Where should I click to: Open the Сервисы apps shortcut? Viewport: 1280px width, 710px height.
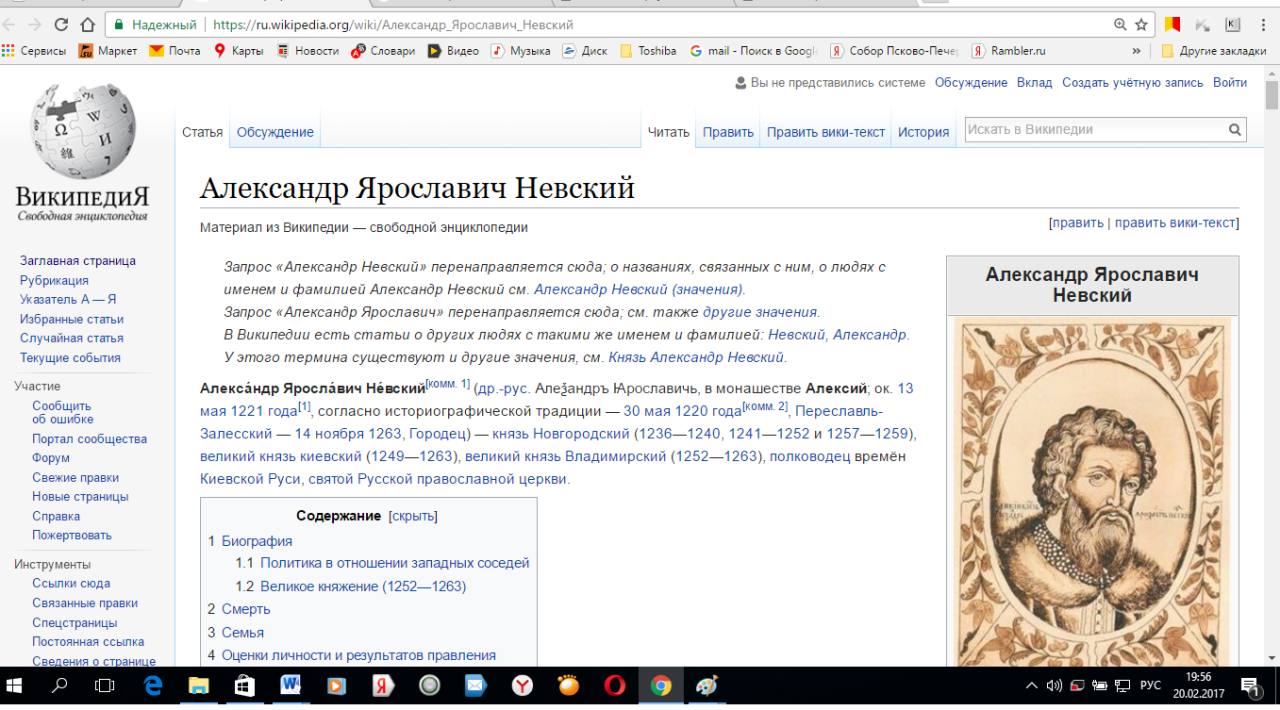click(x=34, y=51)
